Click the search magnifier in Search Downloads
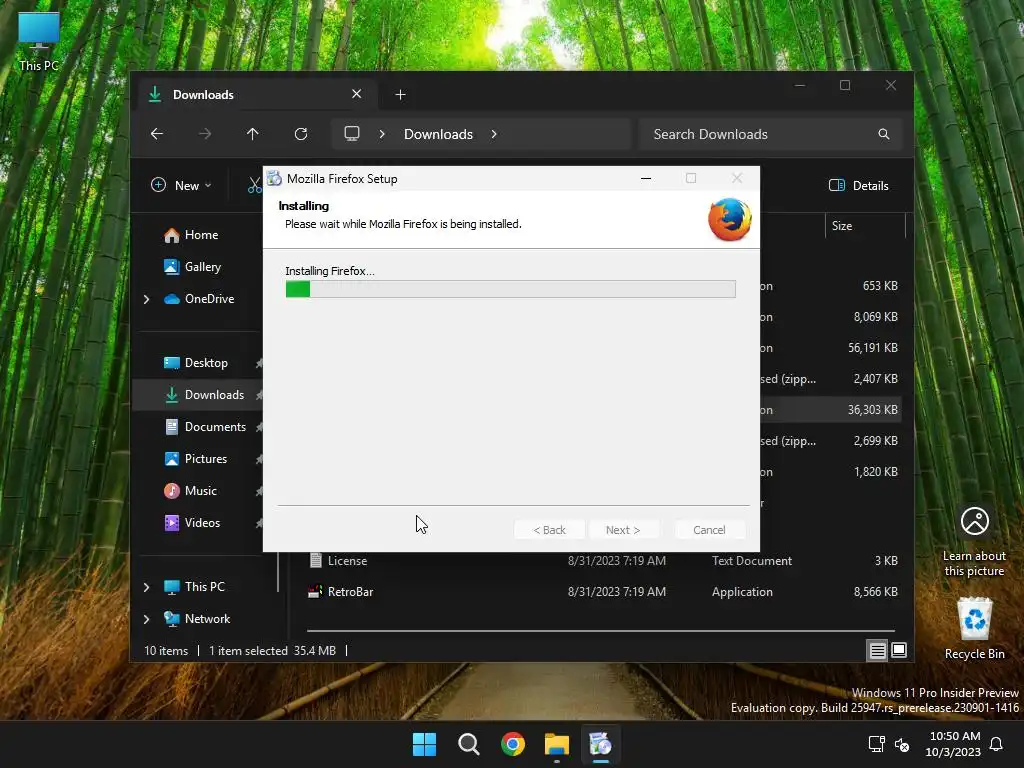This screenshot has height=768, width=1024. click(884, 134)
